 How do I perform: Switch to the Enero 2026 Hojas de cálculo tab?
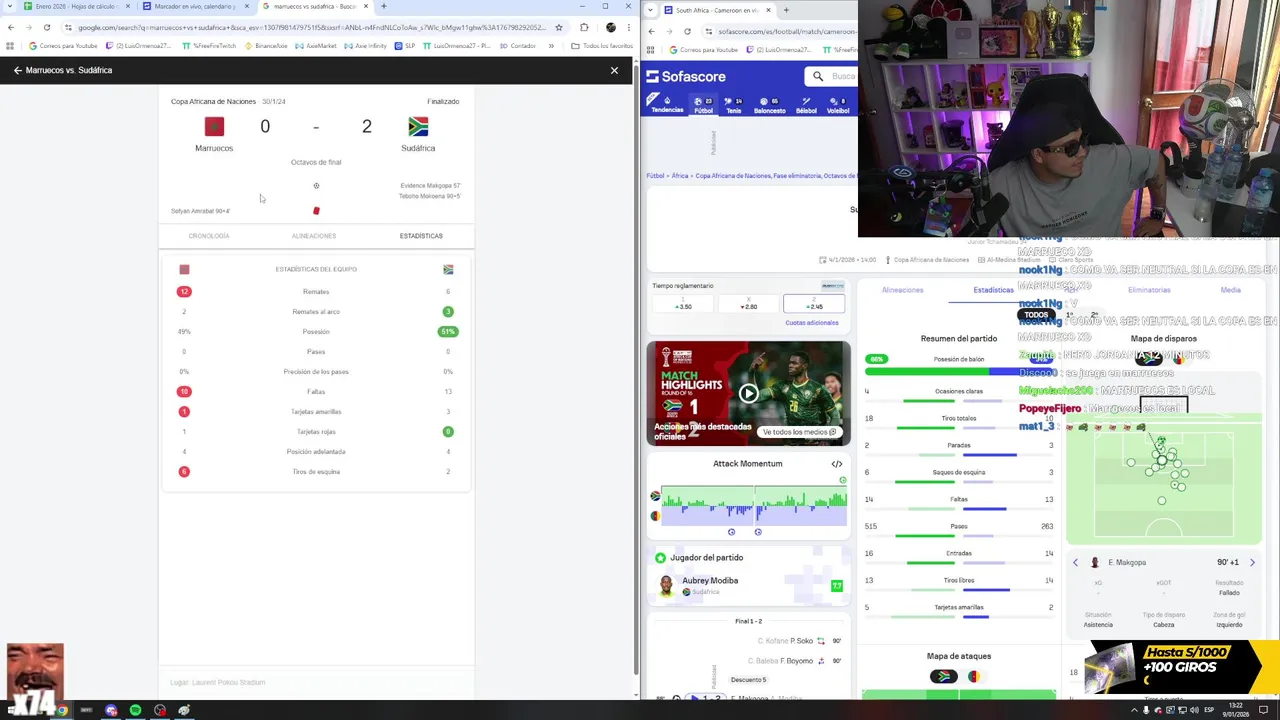click(x=78, y=6)
